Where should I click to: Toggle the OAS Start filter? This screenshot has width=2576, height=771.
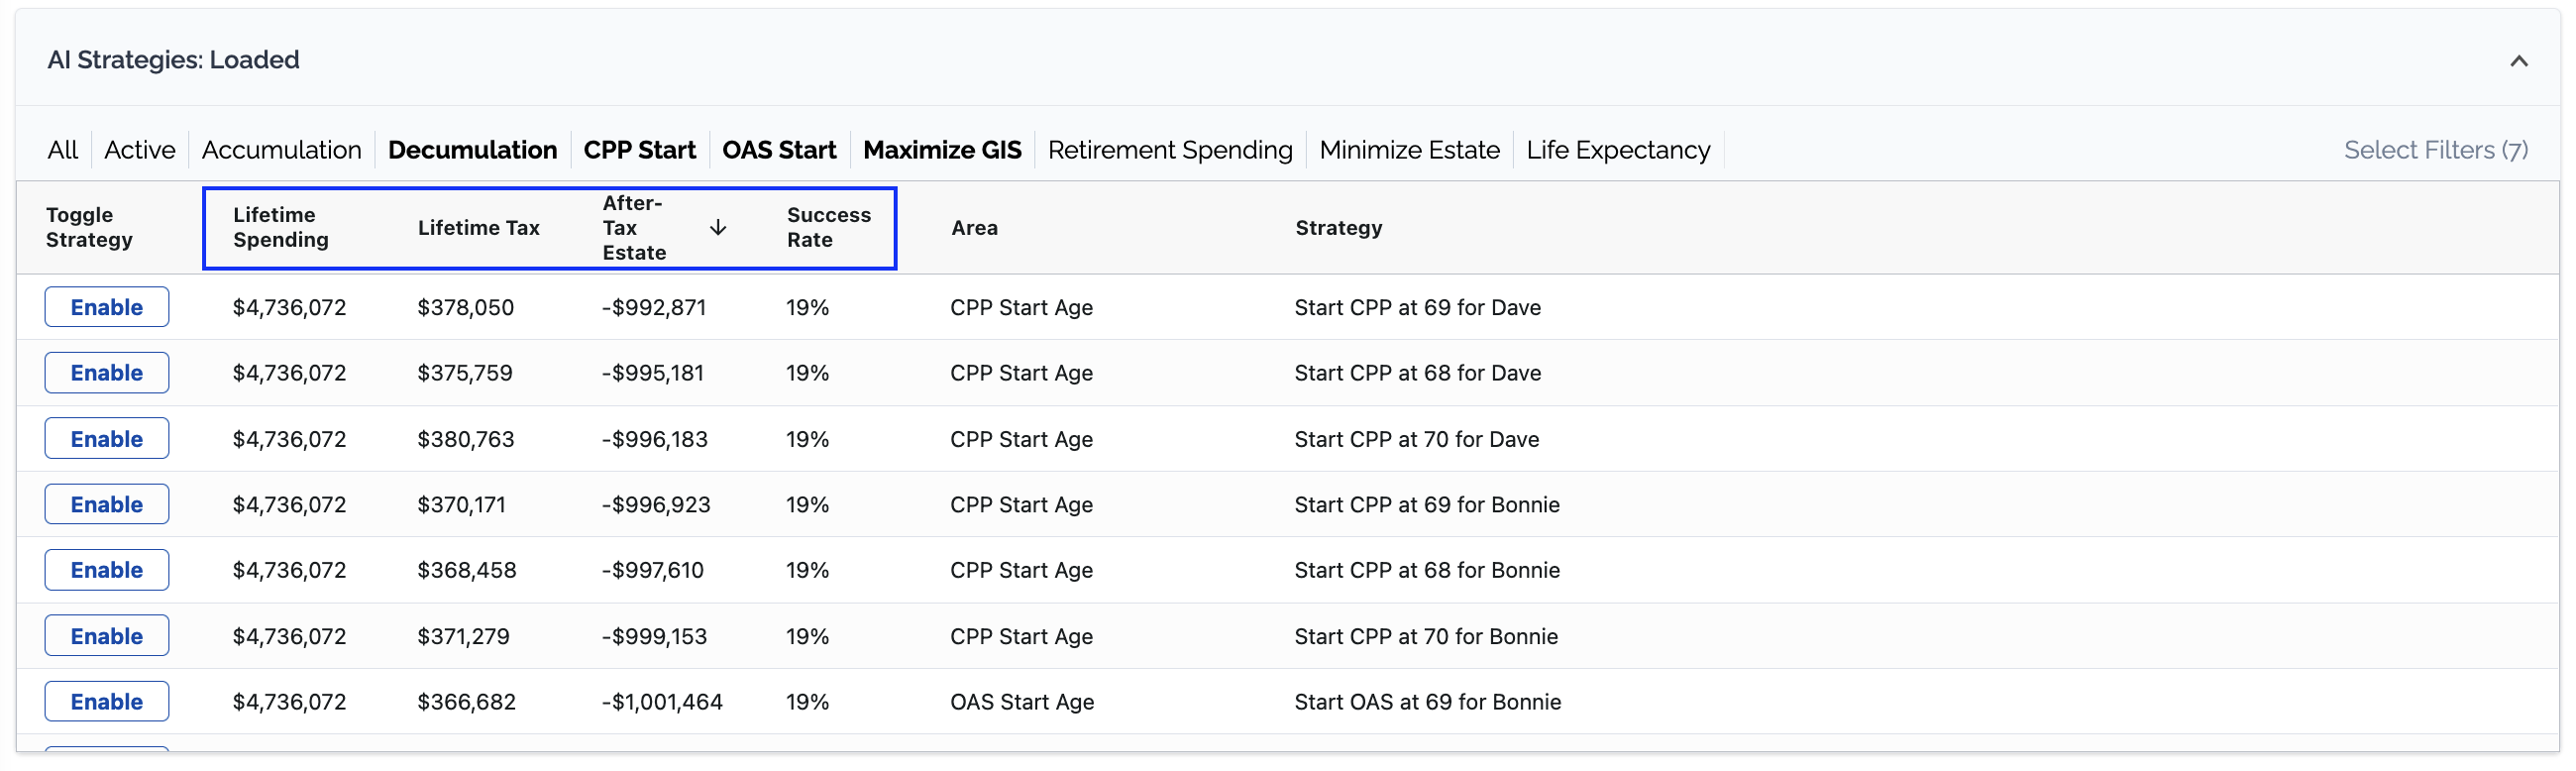[779, 150]
